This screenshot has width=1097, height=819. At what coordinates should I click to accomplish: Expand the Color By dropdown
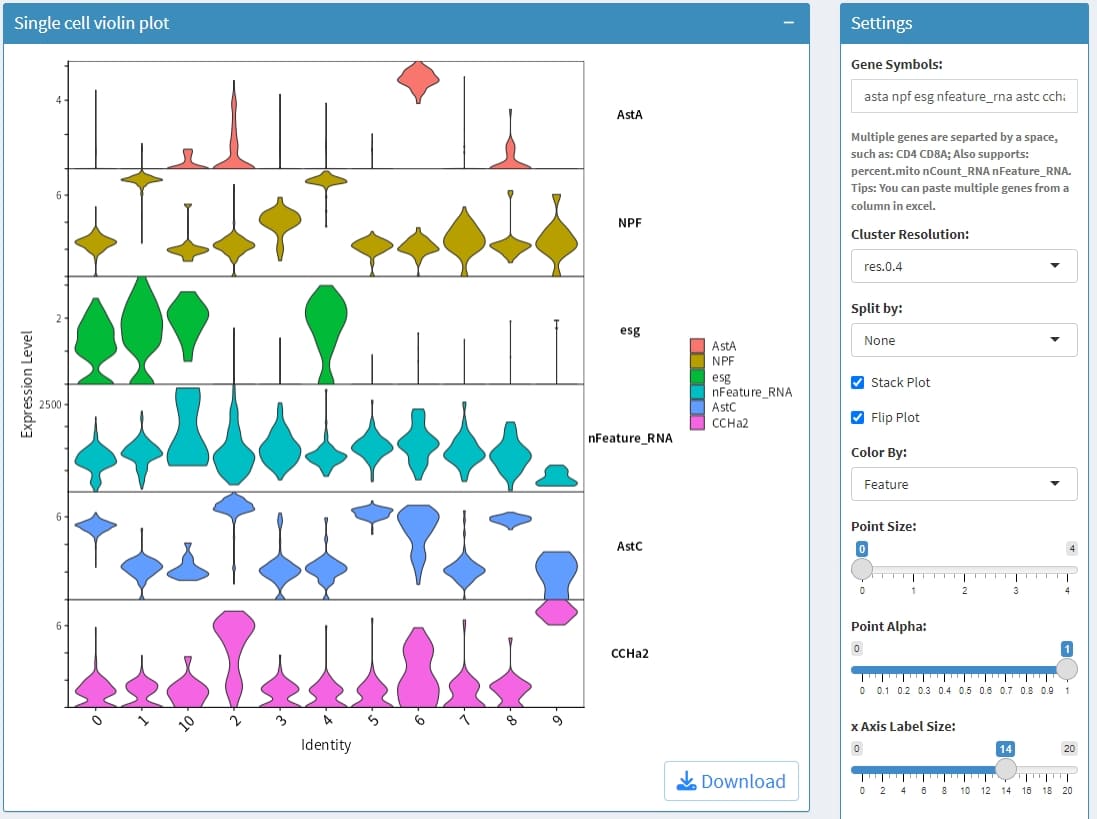[963, 484]
